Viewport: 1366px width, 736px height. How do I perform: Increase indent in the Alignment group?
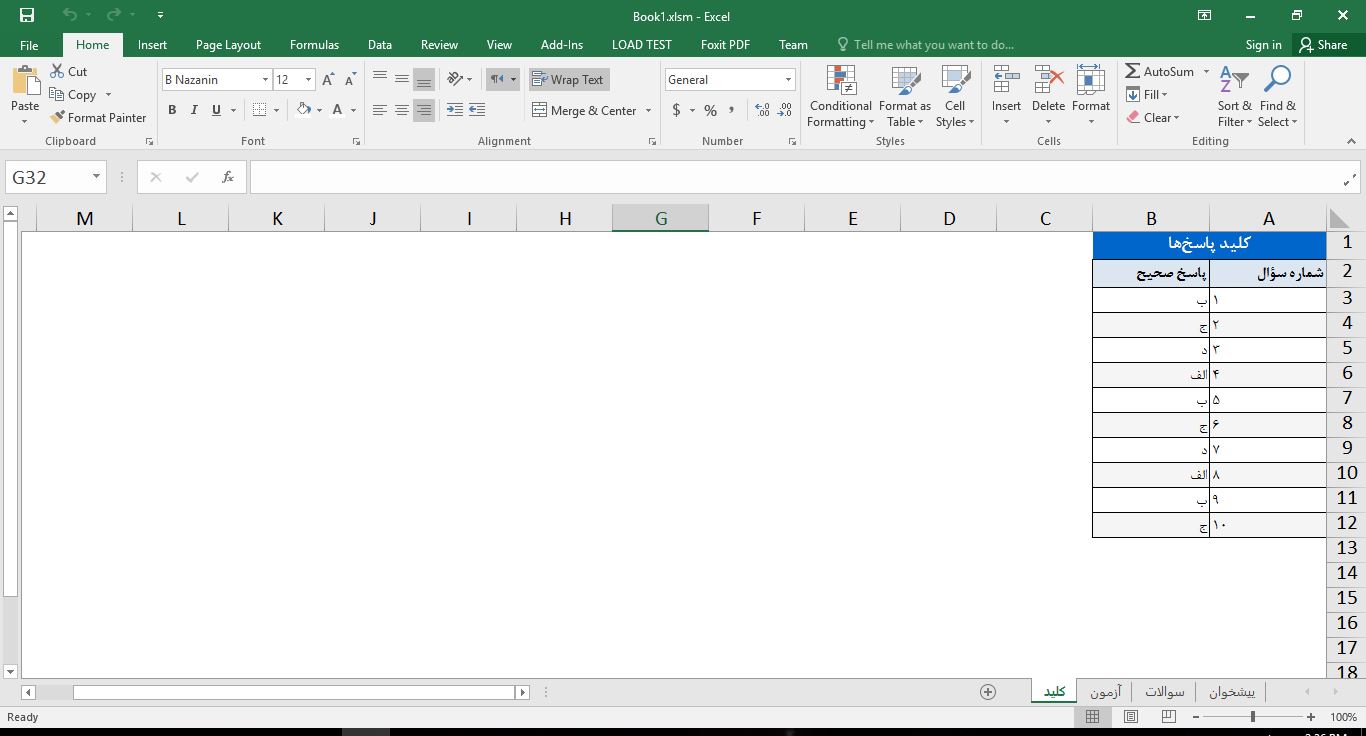pyautogui.click(x=477, y=110)
